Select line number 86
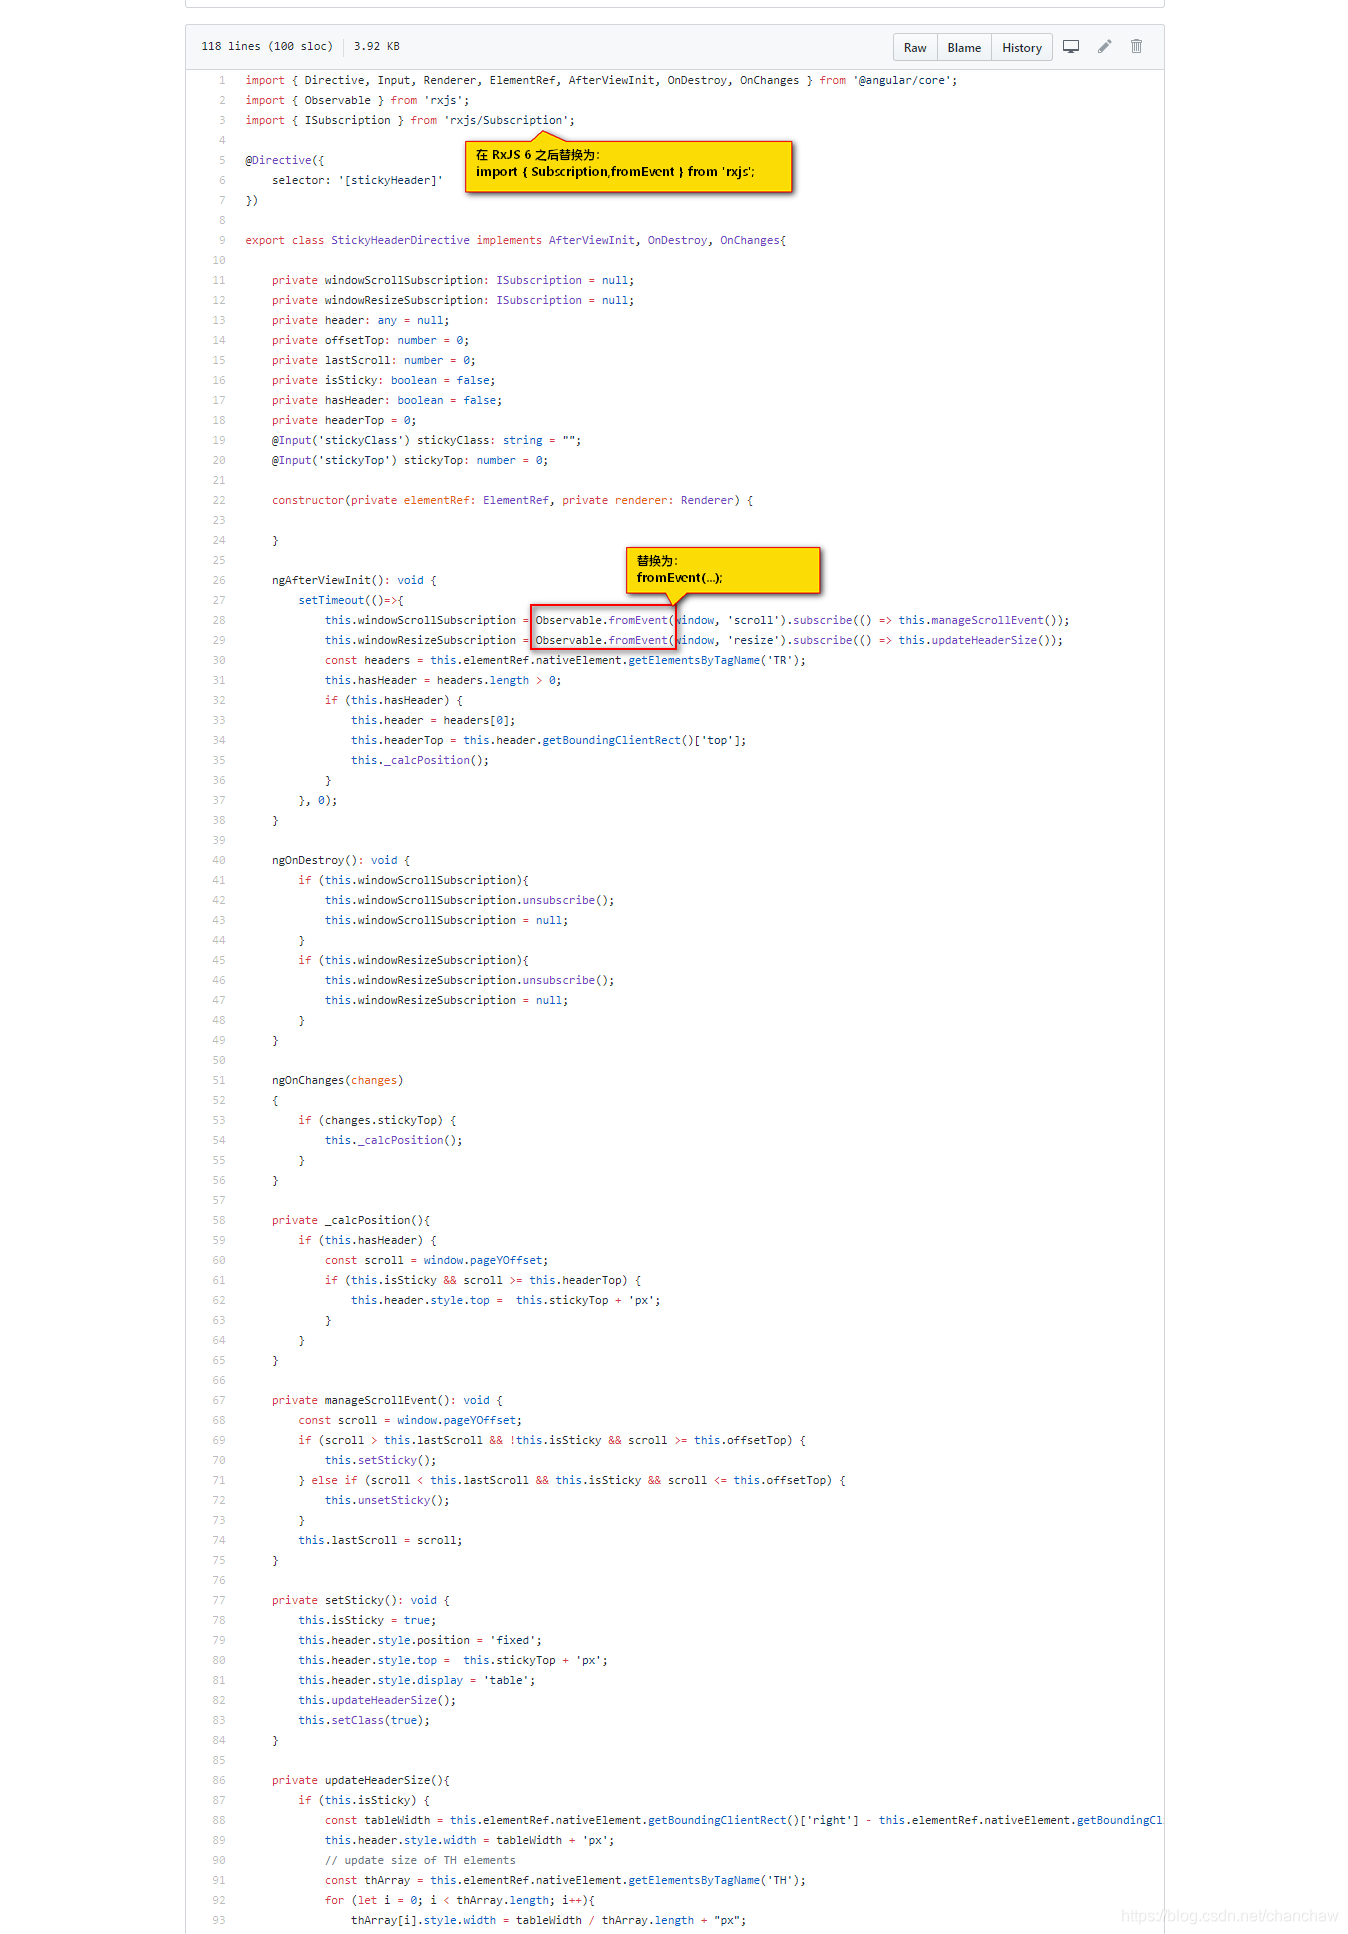The image size is (1348, 1934). [x=219, y=1780]
